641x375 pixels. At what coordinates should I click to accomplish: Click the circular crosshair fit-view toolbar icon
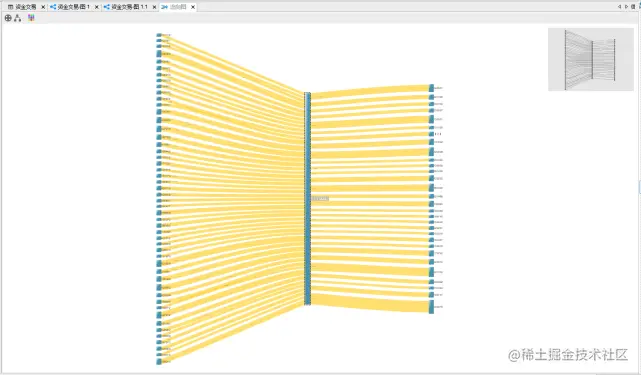click(x=8, y=18)
